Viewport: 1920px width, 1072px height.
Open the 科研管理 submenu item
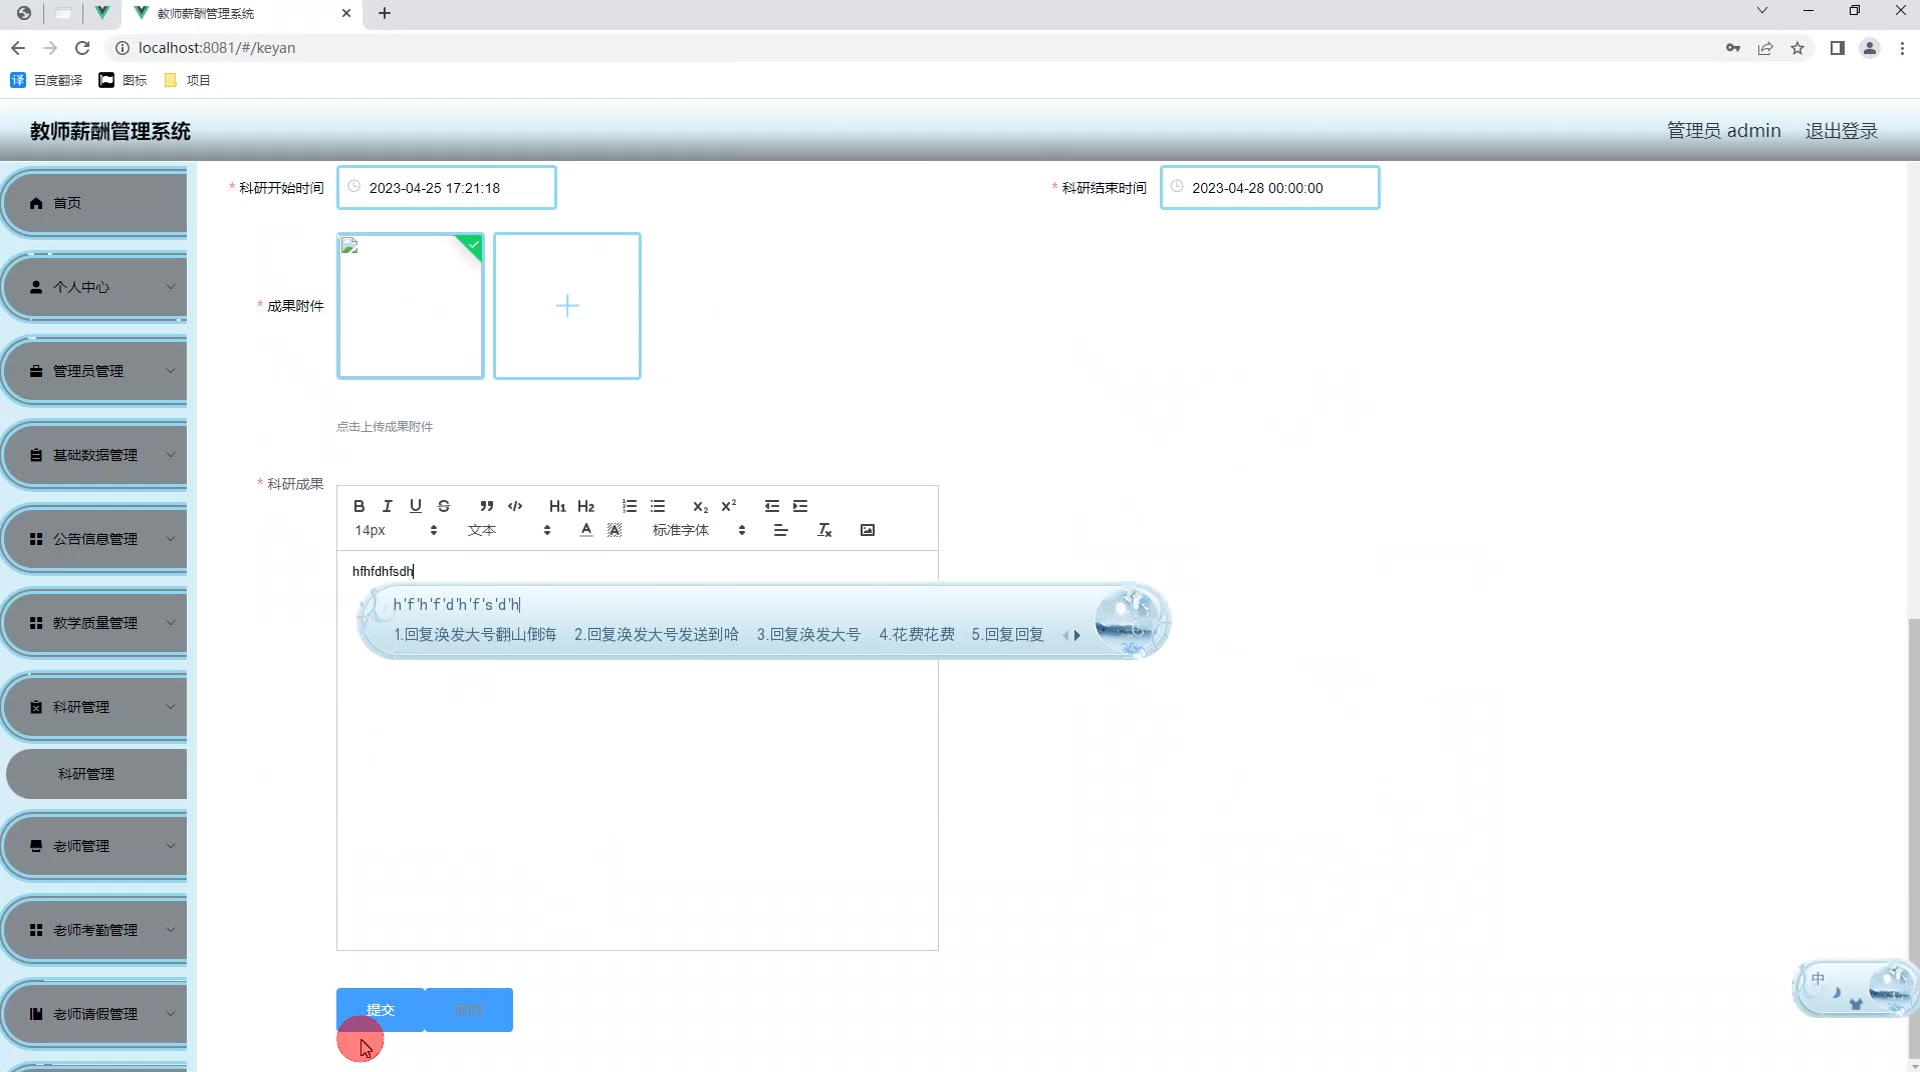coord(96,774)
